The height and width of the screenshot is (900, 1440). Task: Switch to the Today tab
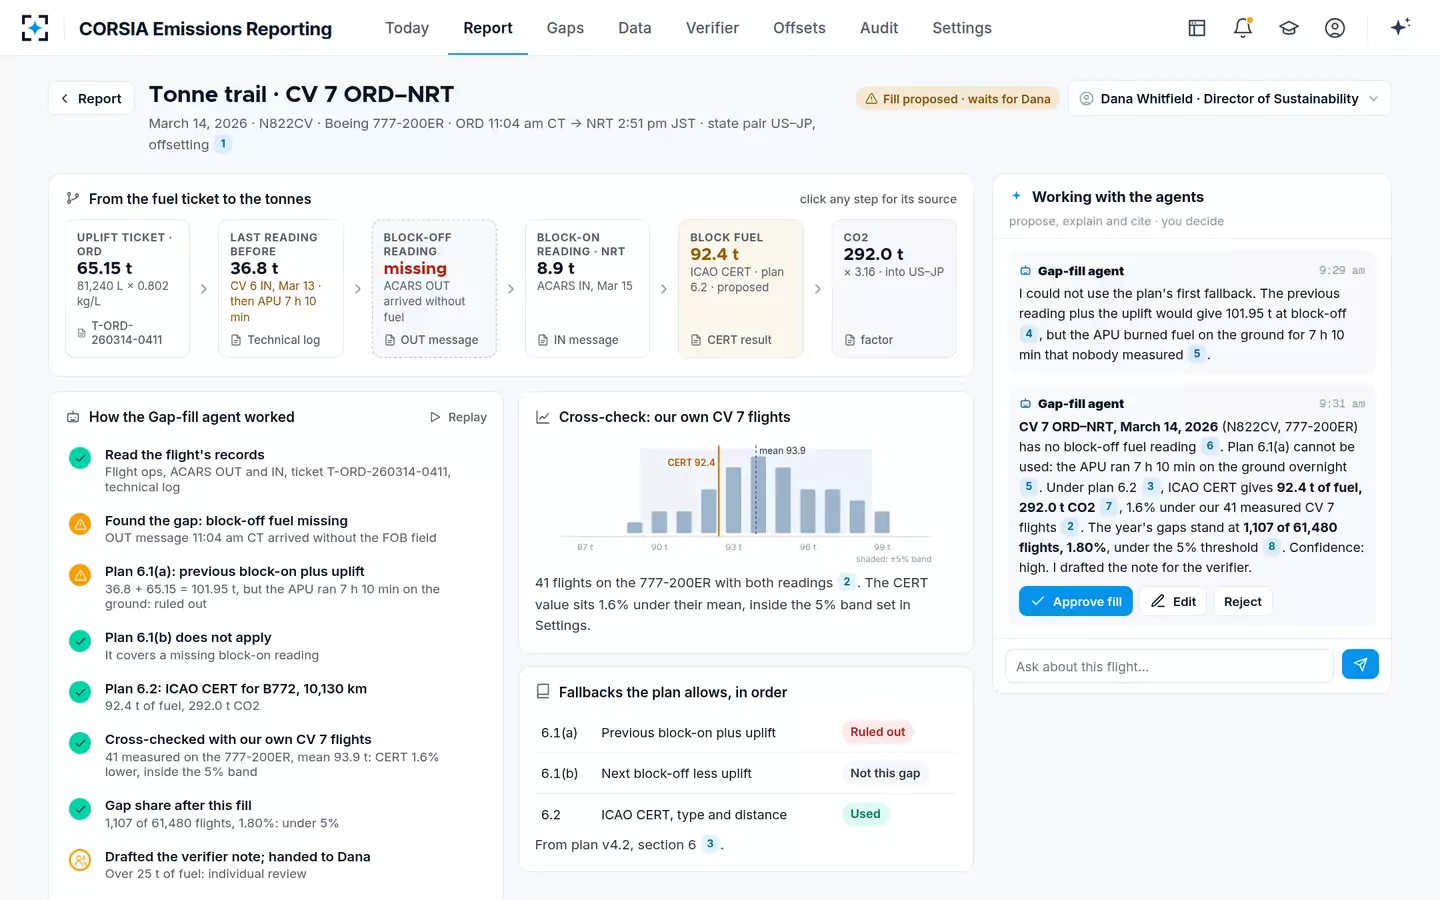tap(407, 28)
